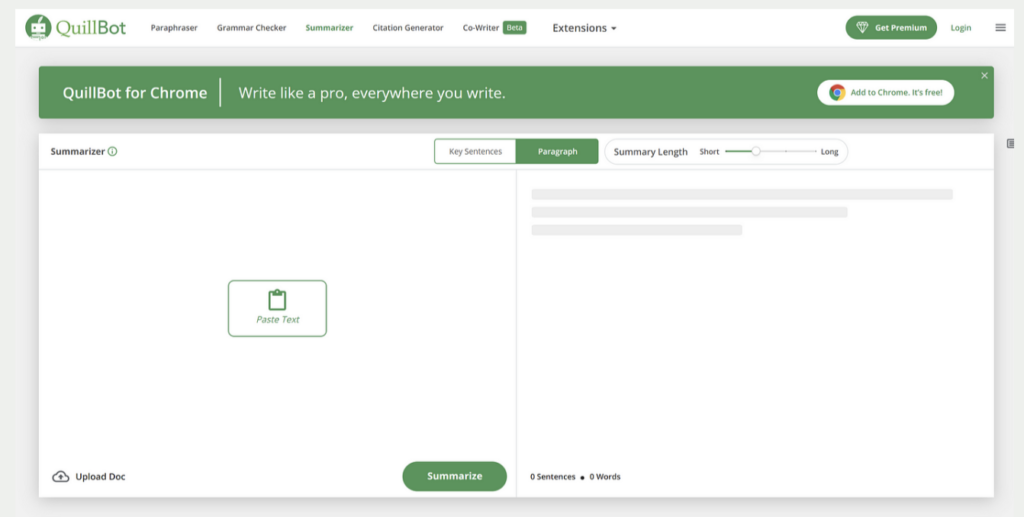The width and height of the screenshot is (1024, 517).
Task: Close the Chrome extension banner
Action: point(985,76)
